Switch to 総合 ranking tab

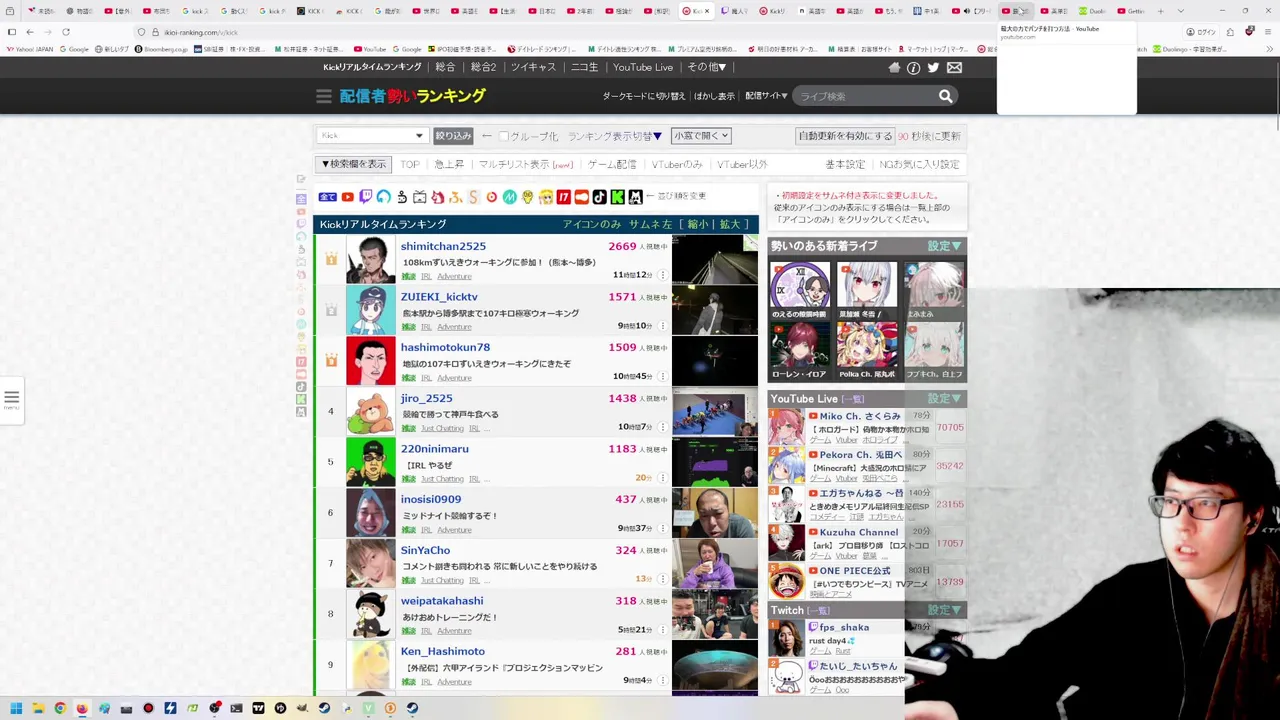tap(445, 67)
